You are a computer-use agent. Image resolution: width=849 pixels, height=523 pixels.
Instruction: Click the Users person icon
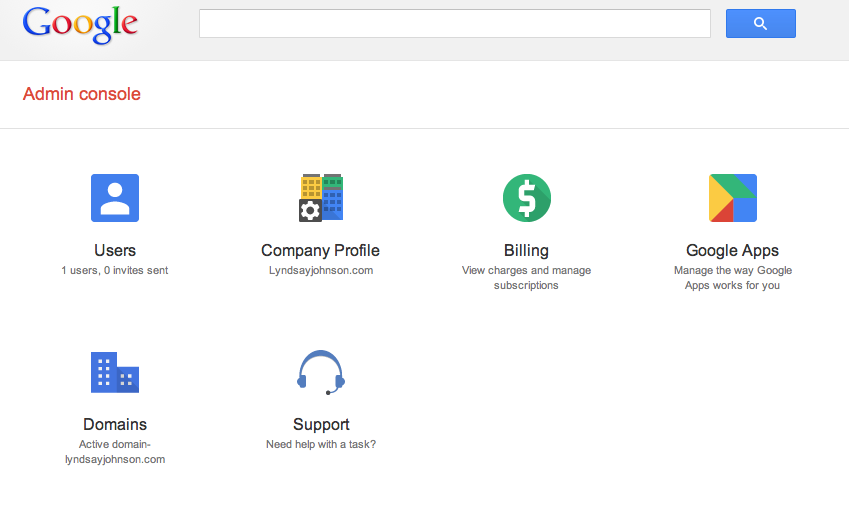115,197
